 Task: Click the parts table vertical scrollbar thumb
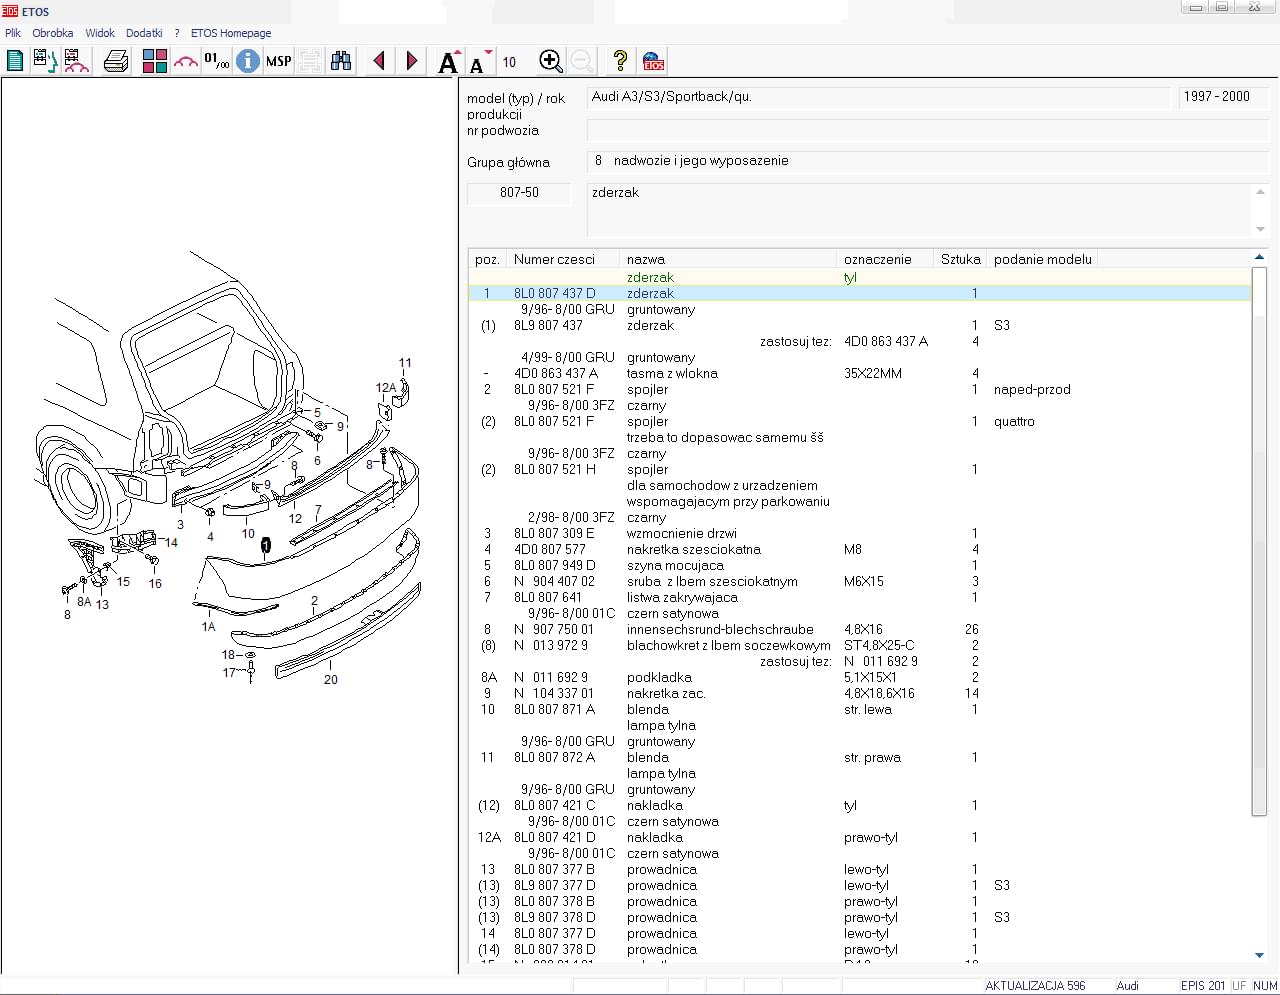click(x=1259, y=541)
